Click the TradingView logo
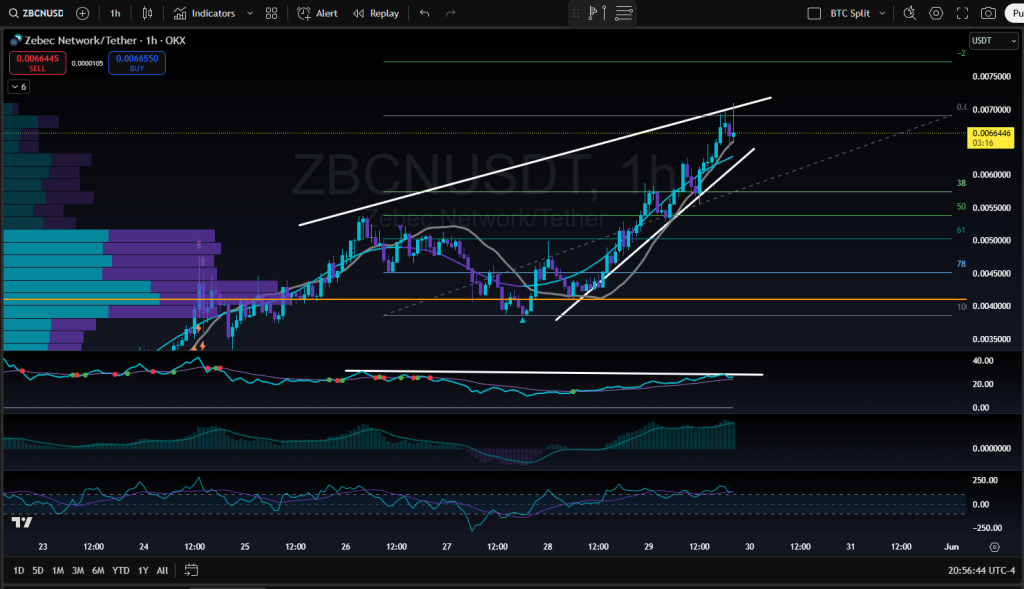This screenshot has width=1024, height=589. coord(22,522)
